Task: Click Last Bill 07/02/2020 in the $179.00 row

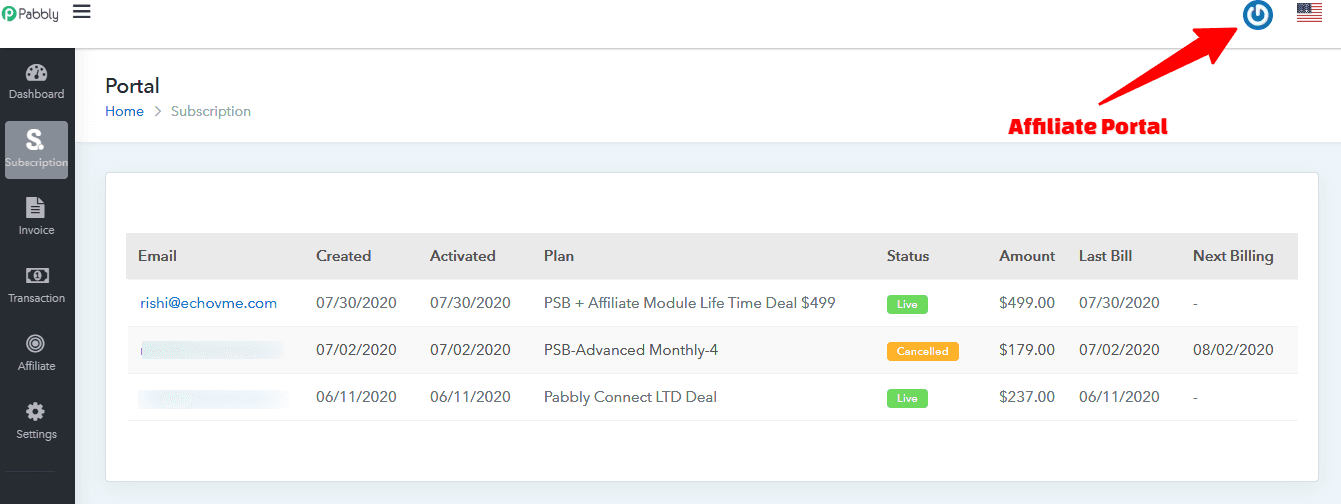Action: (x=1119, y=350)
